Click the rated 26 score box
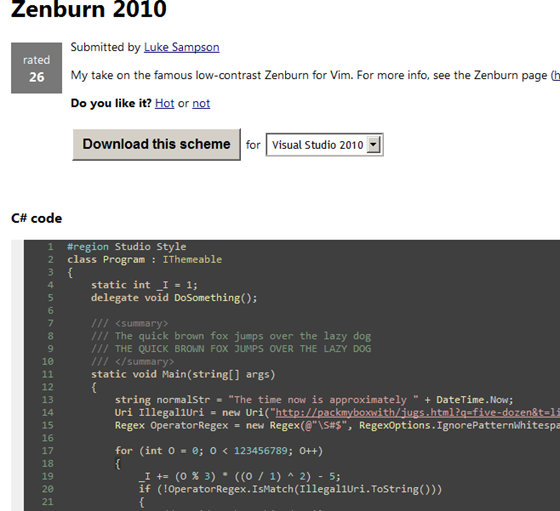560x511 pixels. pos(36,68)
